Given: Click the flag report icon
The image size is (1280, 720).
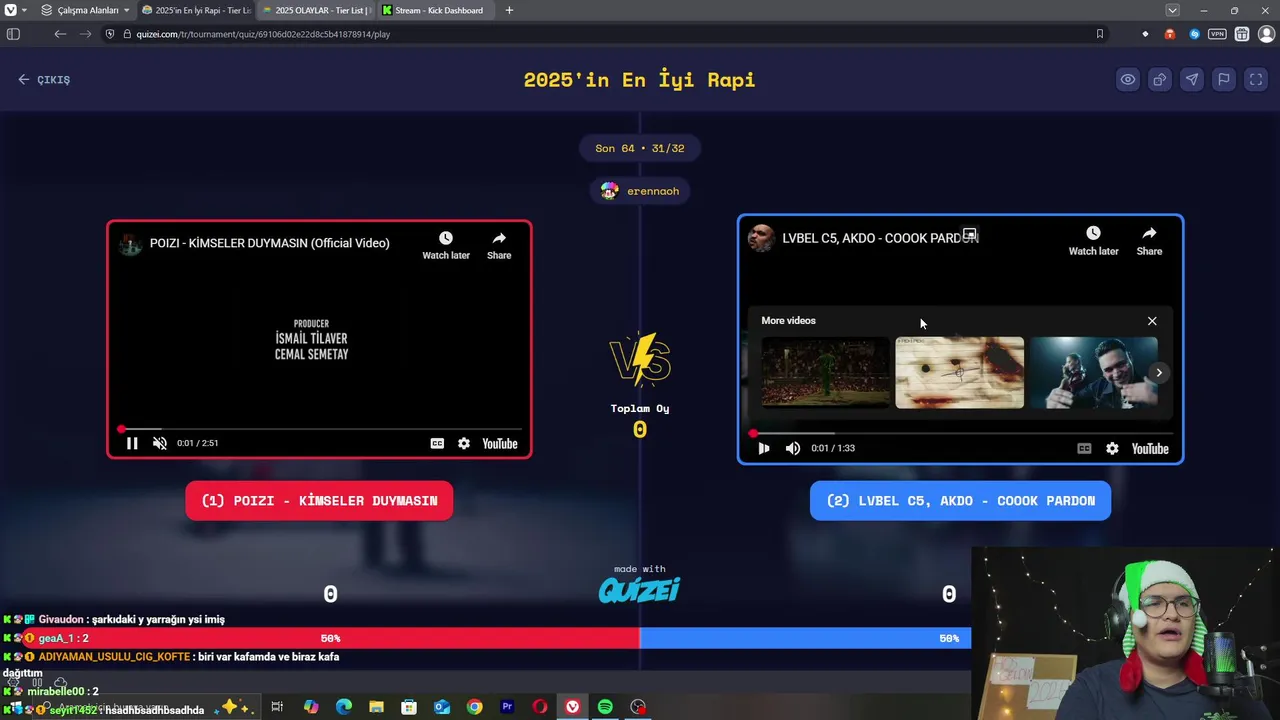Looking at the screenshot, I should 1224,80.
